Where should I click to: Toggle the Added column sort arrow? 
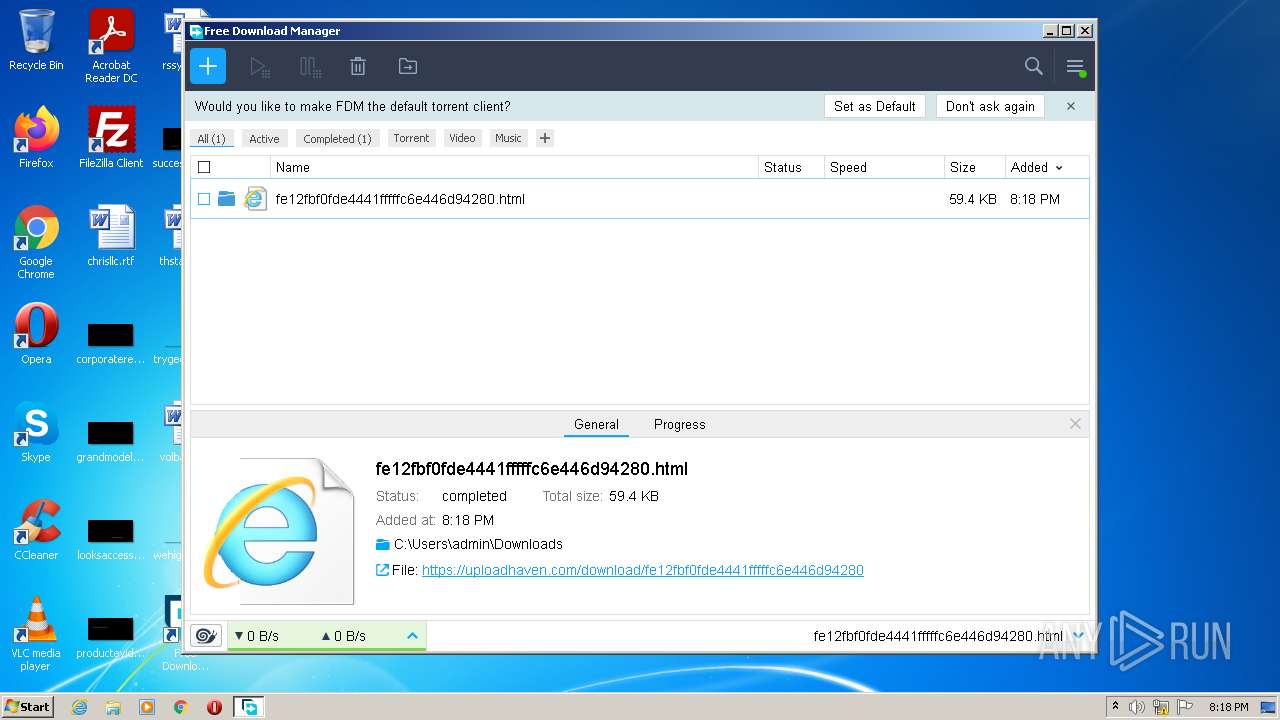coord(1059,168)
